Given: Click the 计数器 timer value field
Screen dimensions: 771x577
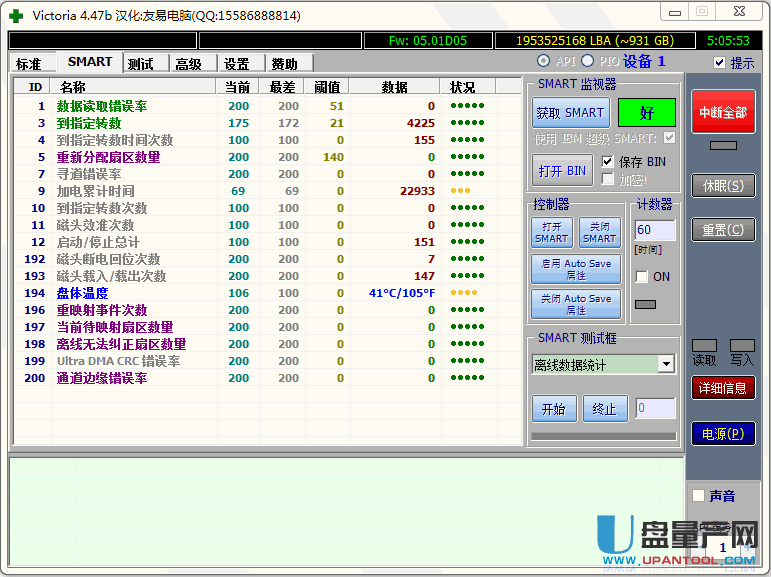Looking at the screenshot, I should [x=655, y=230].
